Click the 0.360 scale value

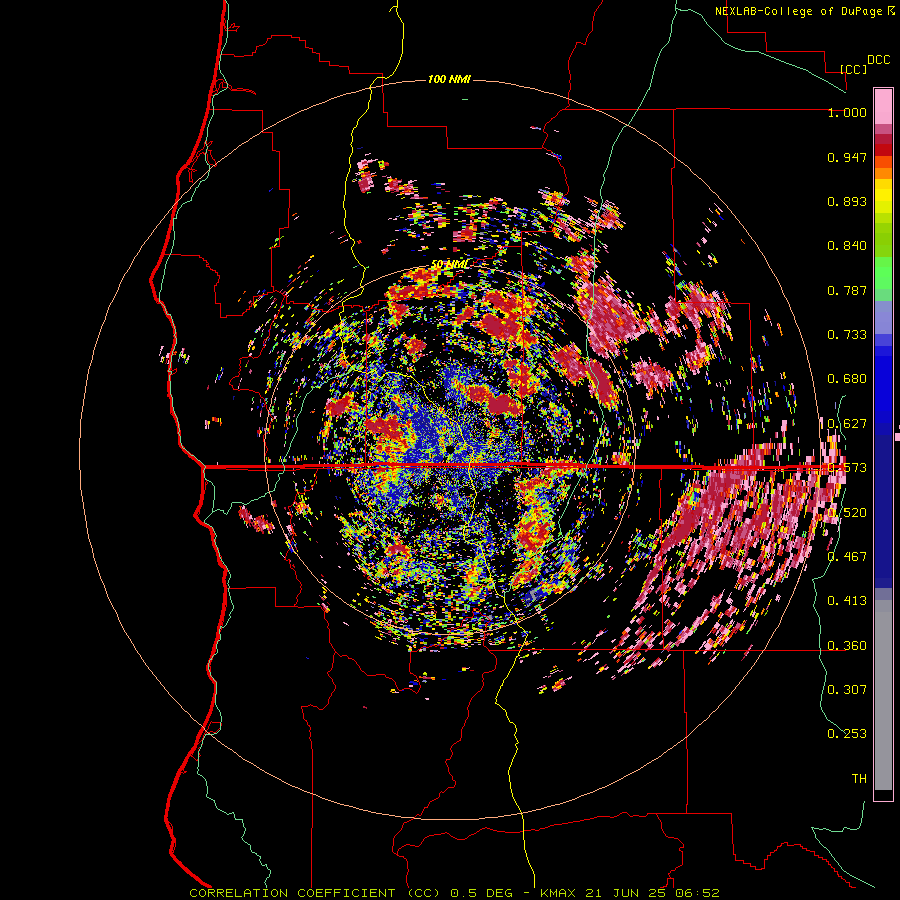tap(847, 645)
